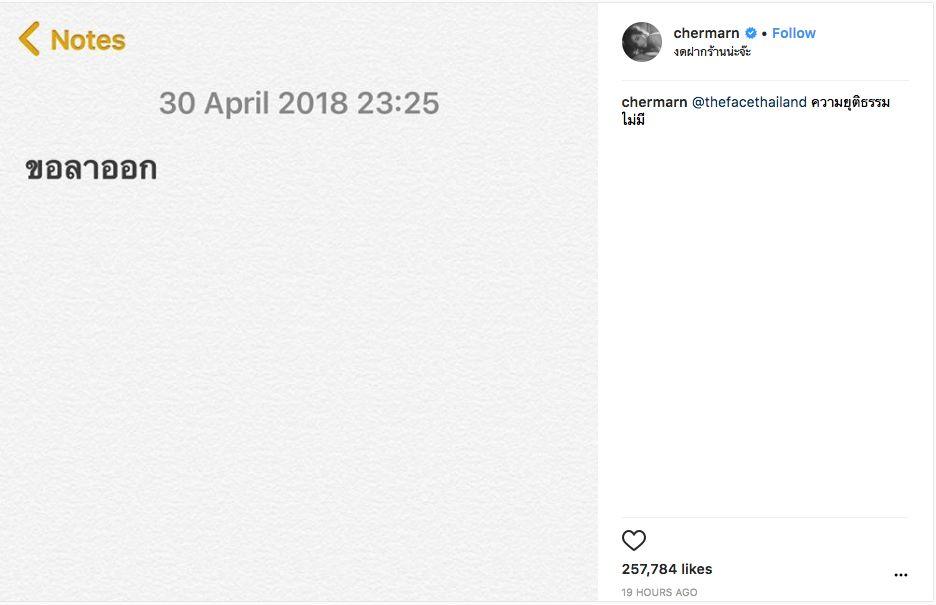
Task: Open chermarn's round profile avatar
Action: (x=642, y=42)
